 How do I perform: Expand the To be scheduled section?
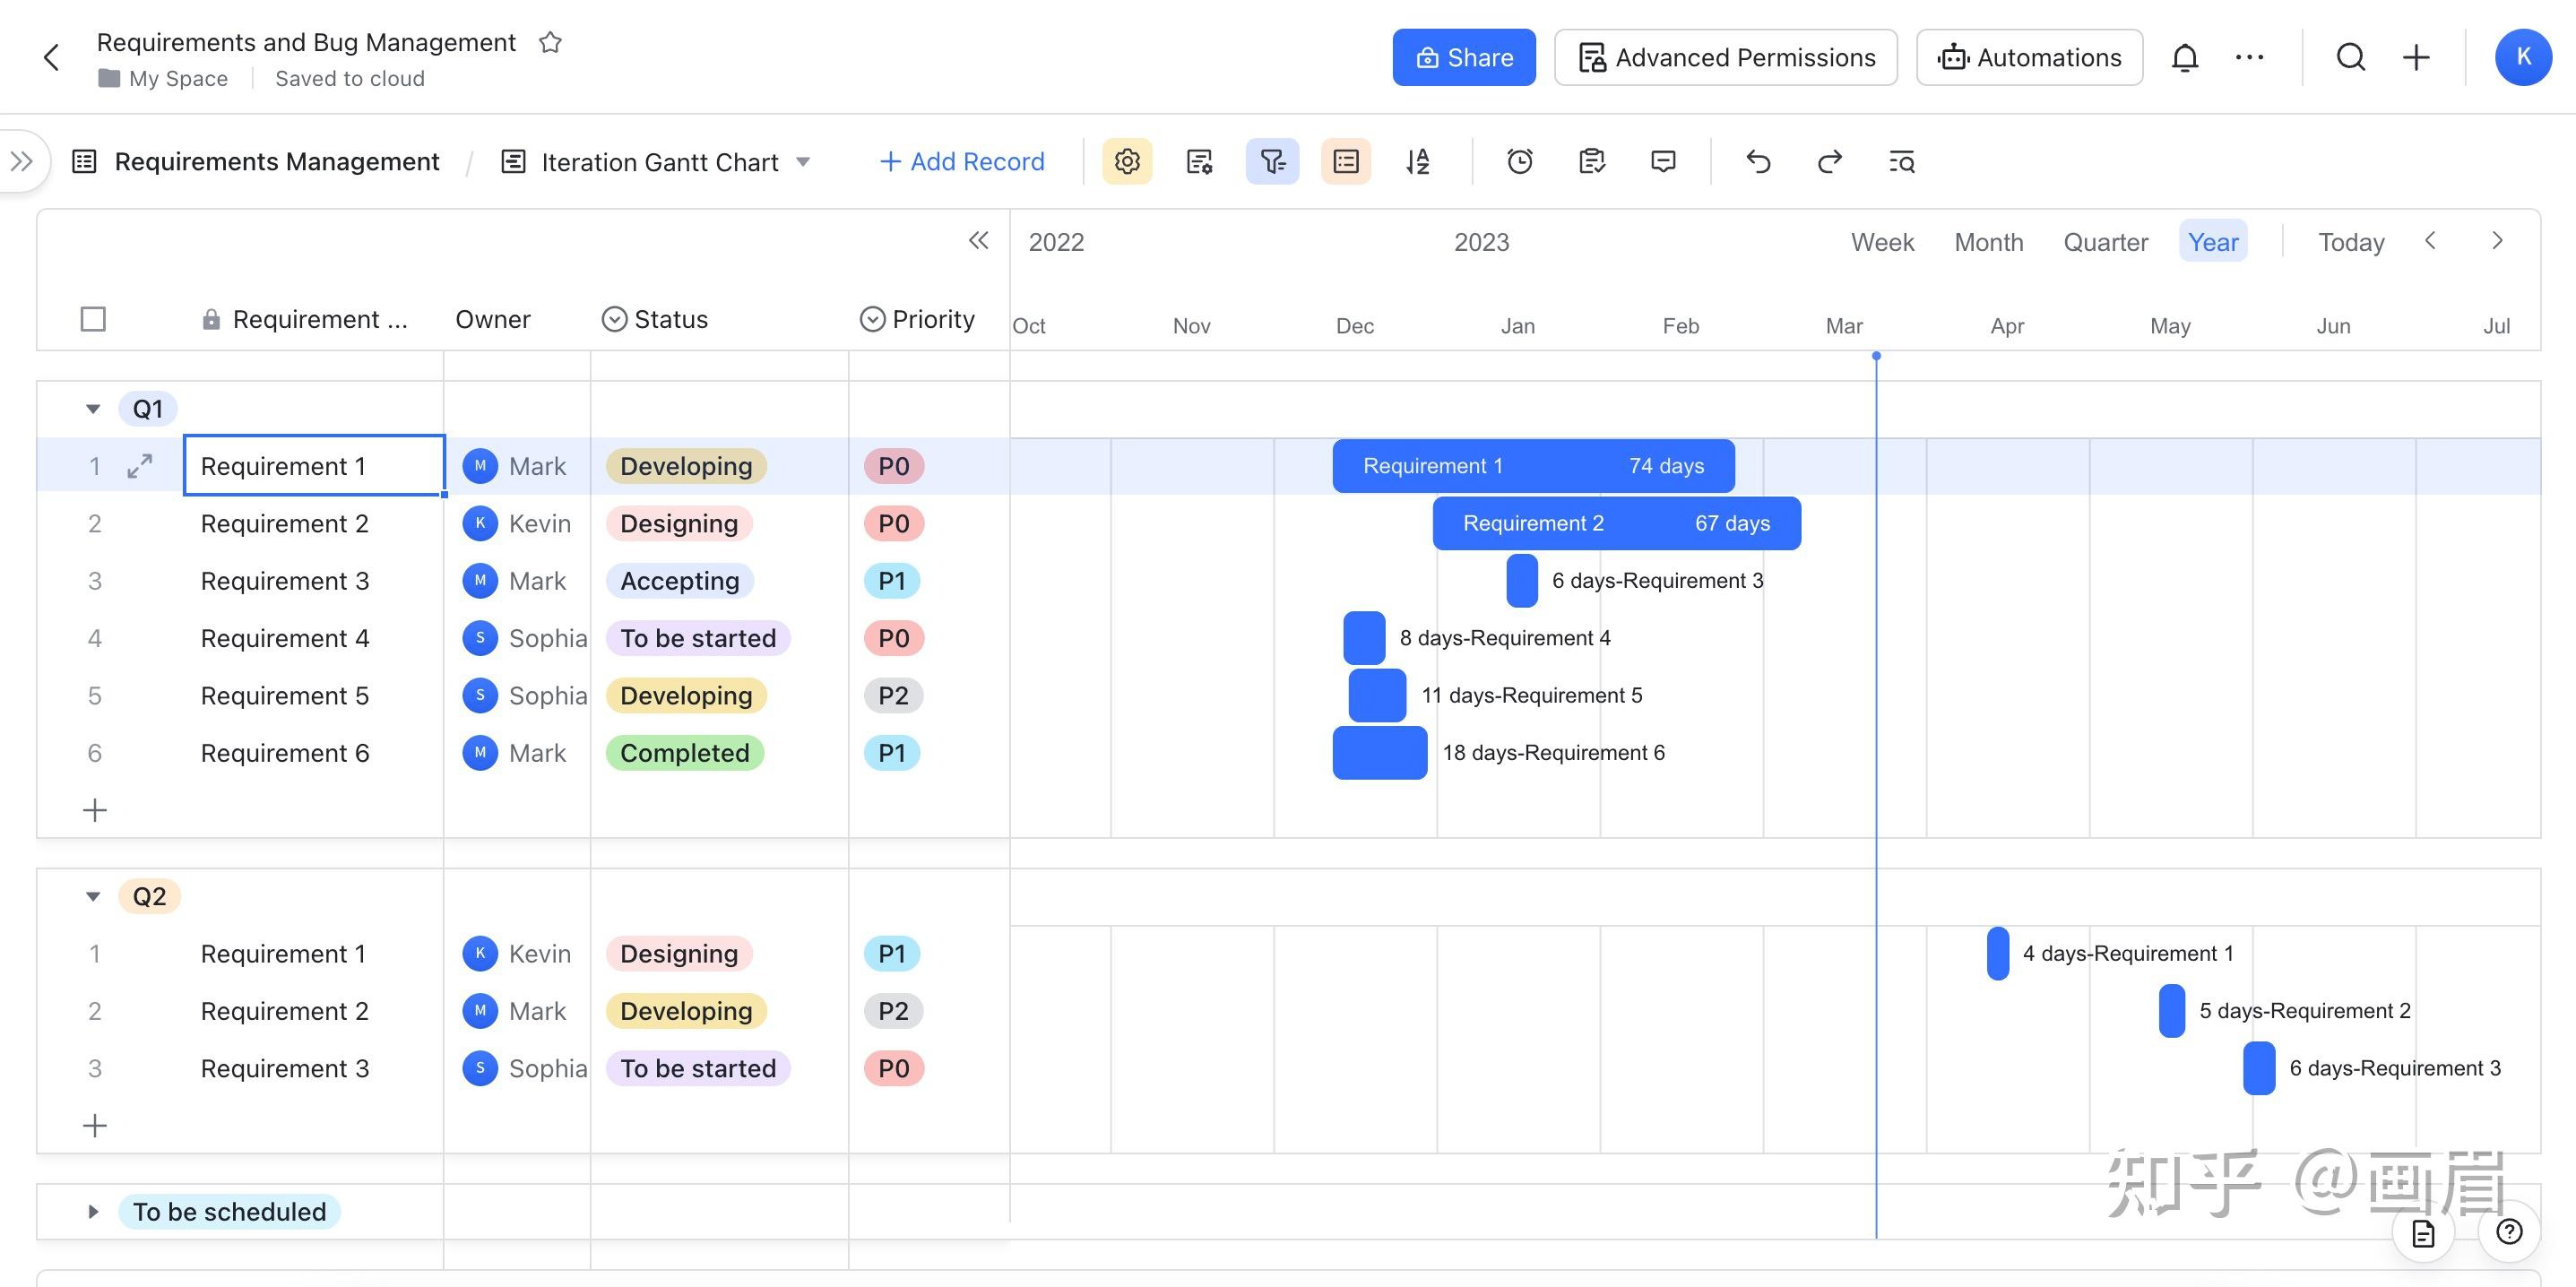(x=93, y=1211)
